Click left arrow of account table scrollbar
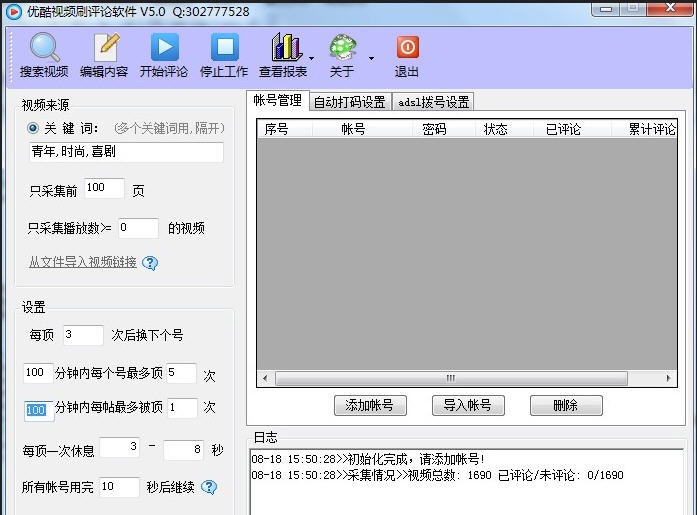This screenshot has height=515, width=697. (x=265, y=379)
